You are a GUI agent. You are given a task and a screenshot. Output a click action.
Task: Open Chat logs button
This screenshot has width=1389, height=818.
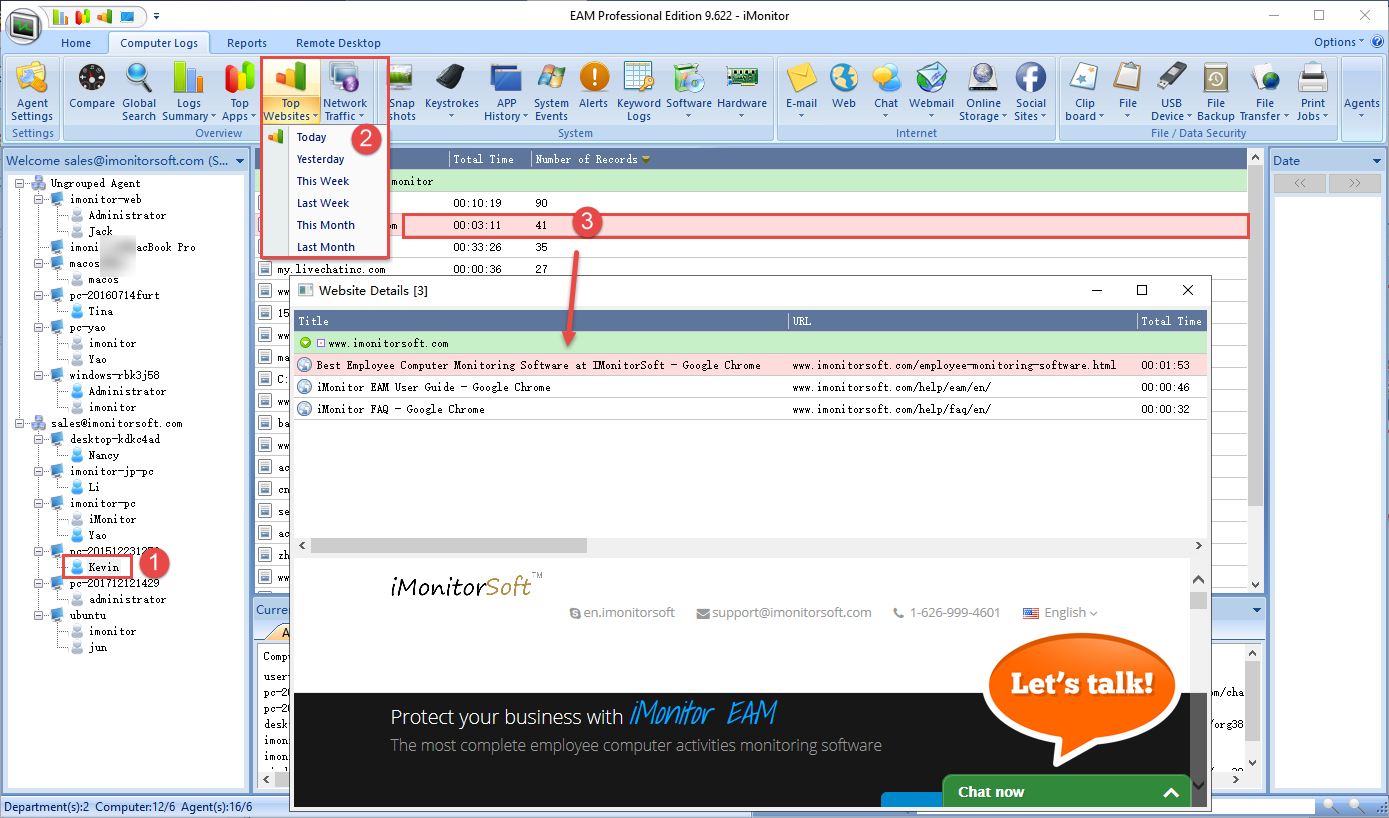pos(886,91)
